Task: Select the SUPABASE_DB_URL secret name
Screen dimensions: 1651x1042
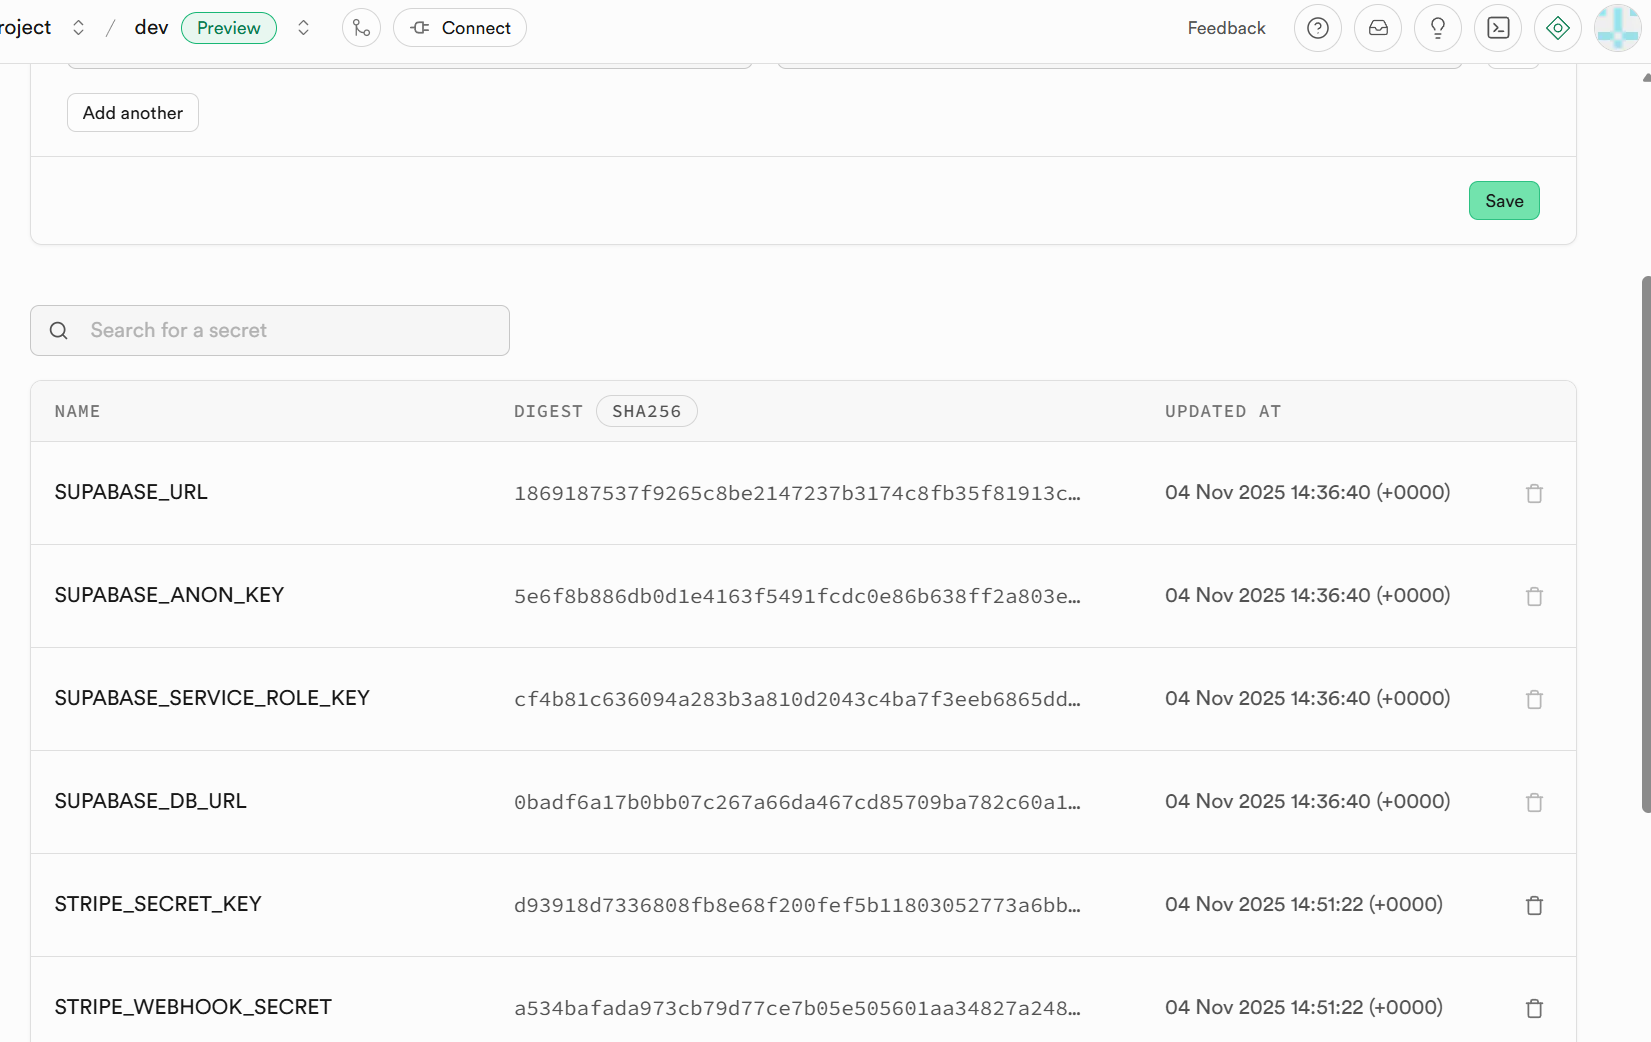Action: coord(150,801)
